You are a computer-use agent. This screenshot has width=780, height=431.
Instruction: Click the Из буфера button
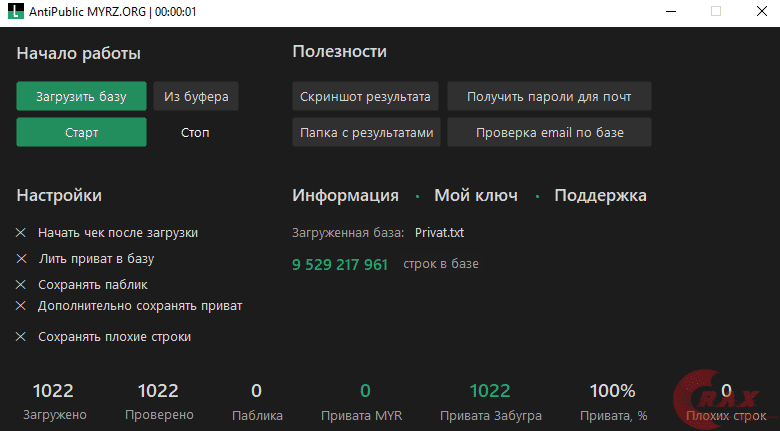pos(196,96)
